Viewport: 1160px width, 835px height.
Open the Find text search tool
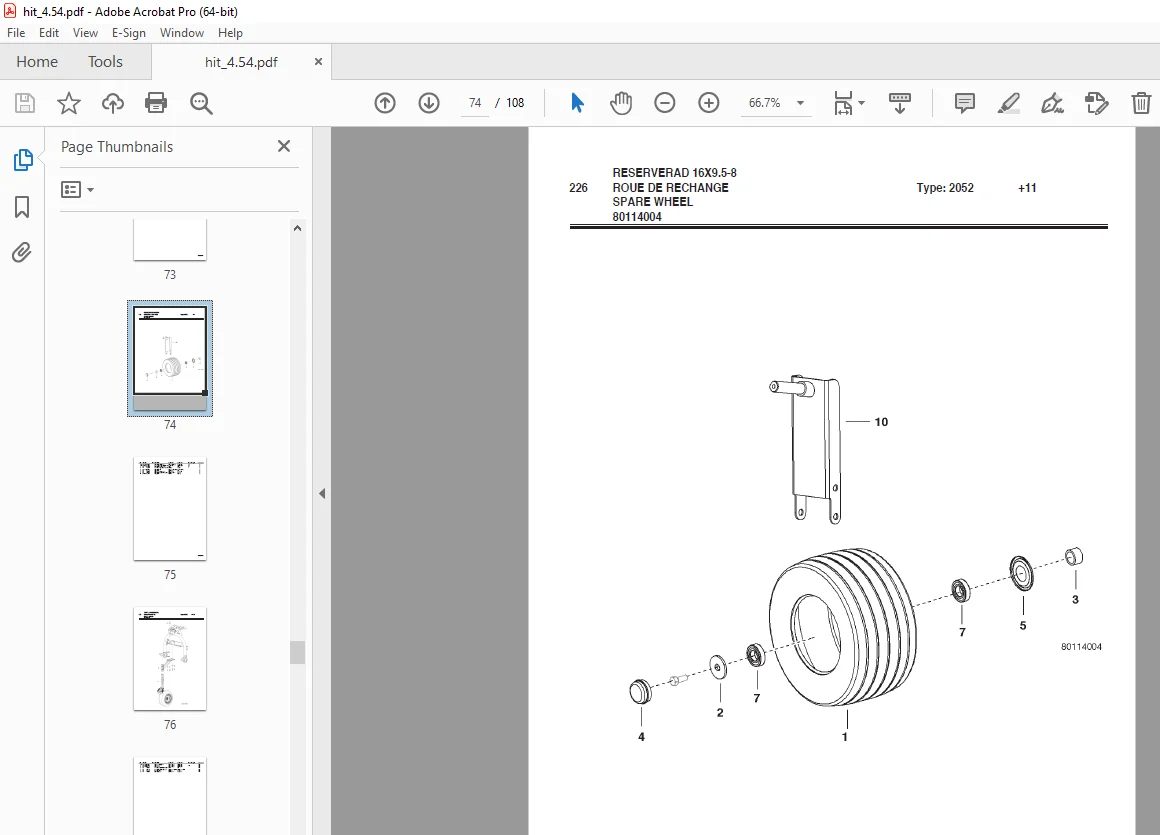[200, 103]
